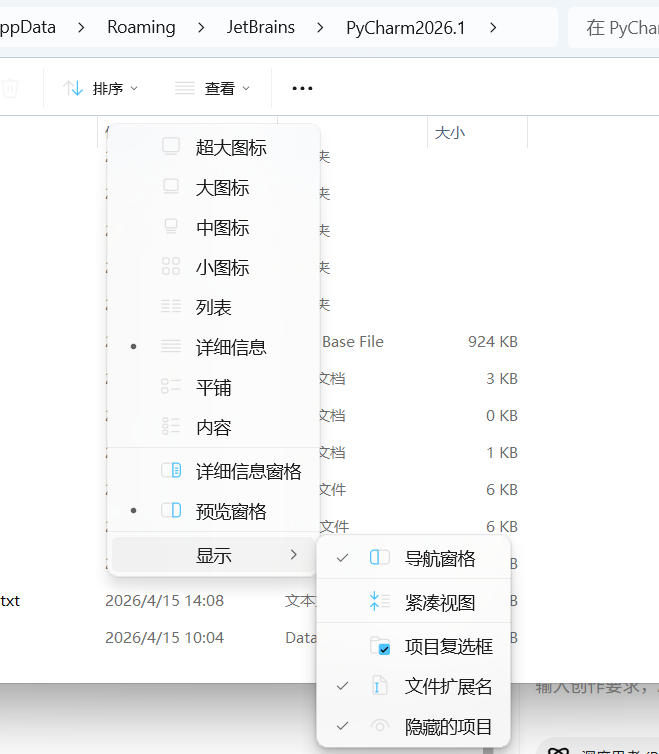Click the hidden items eye icon

(380, 726)
